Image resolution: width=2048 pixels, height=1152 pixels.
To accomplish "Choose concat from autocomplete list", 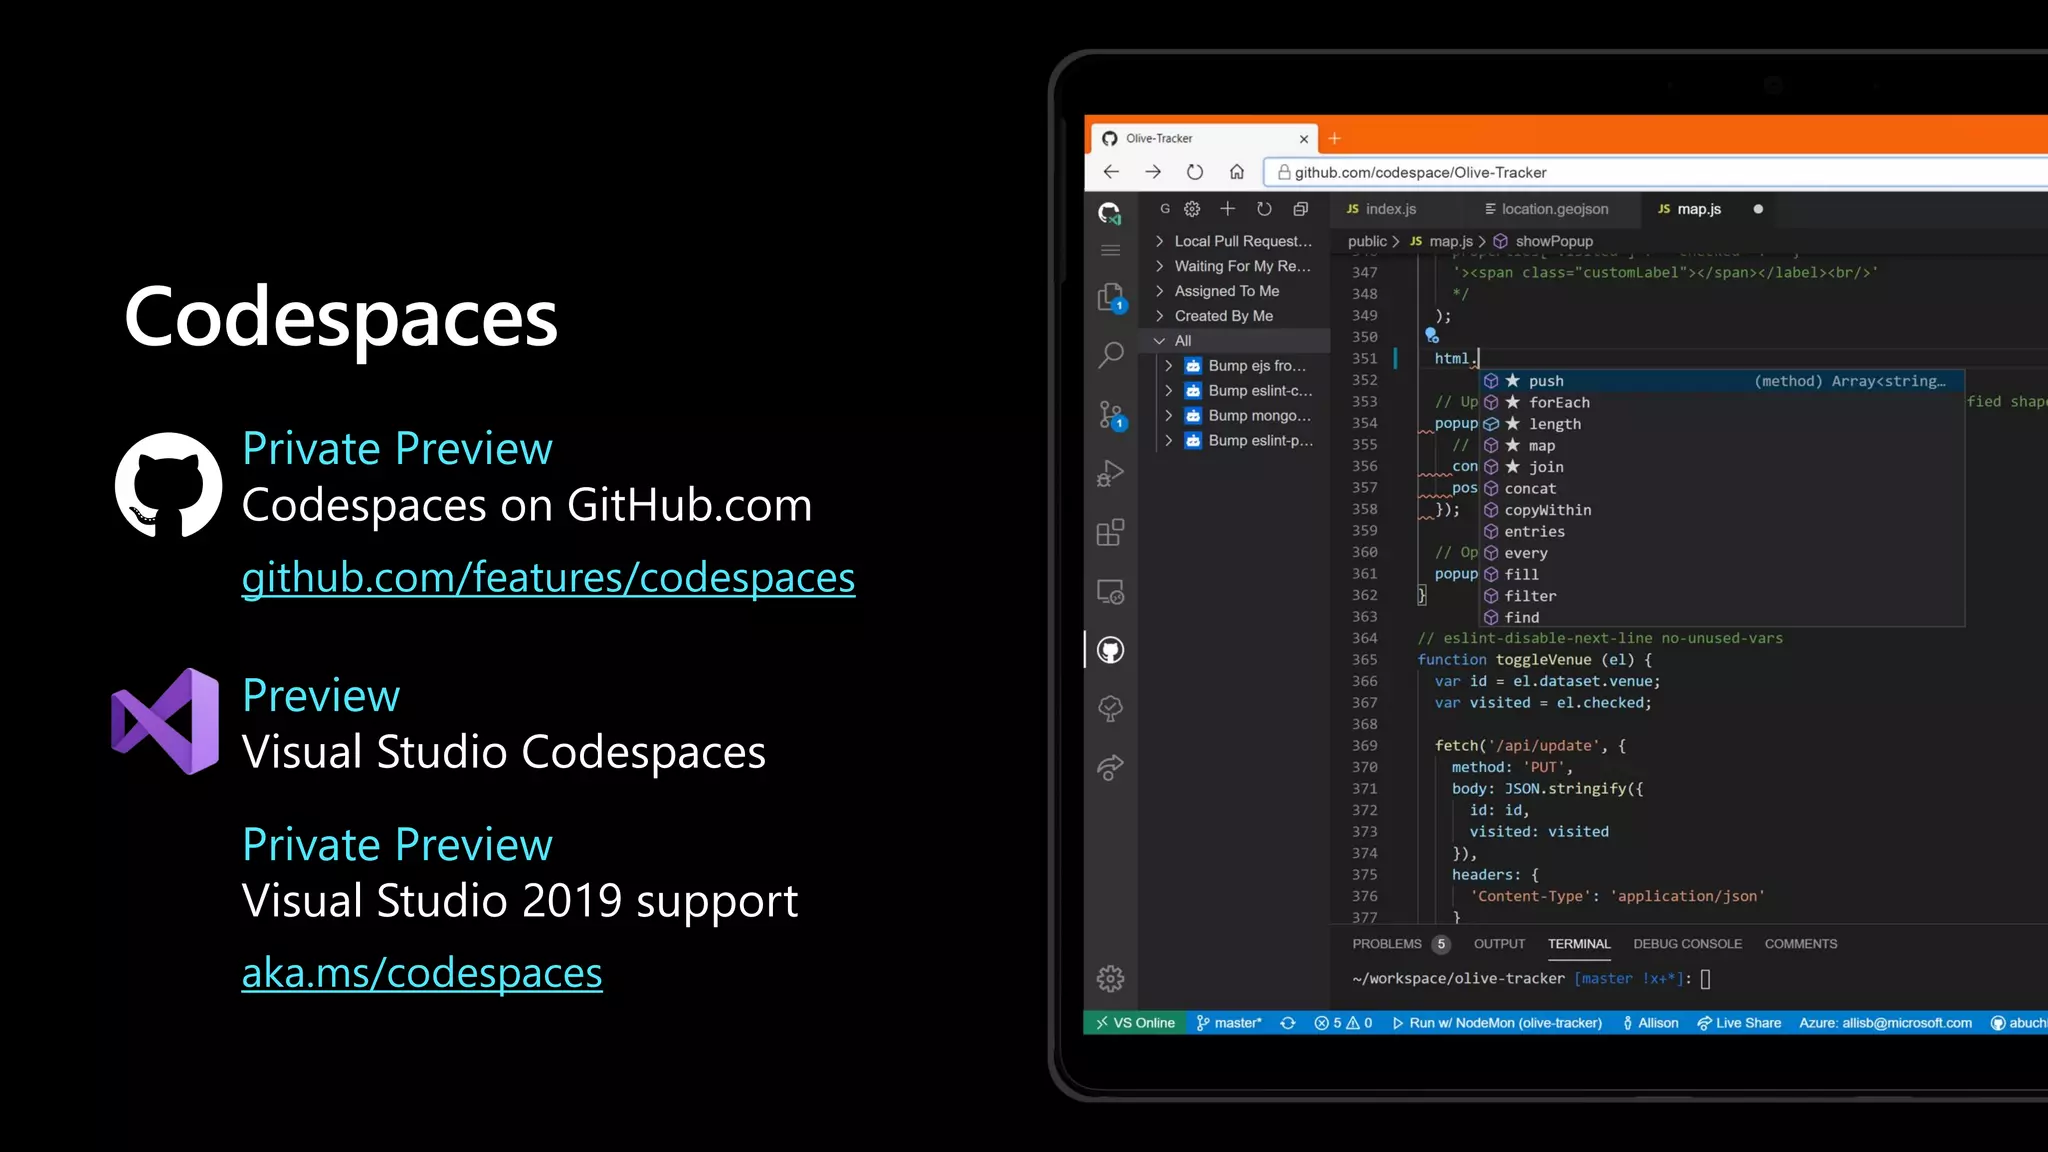I will coord(1722,488).
